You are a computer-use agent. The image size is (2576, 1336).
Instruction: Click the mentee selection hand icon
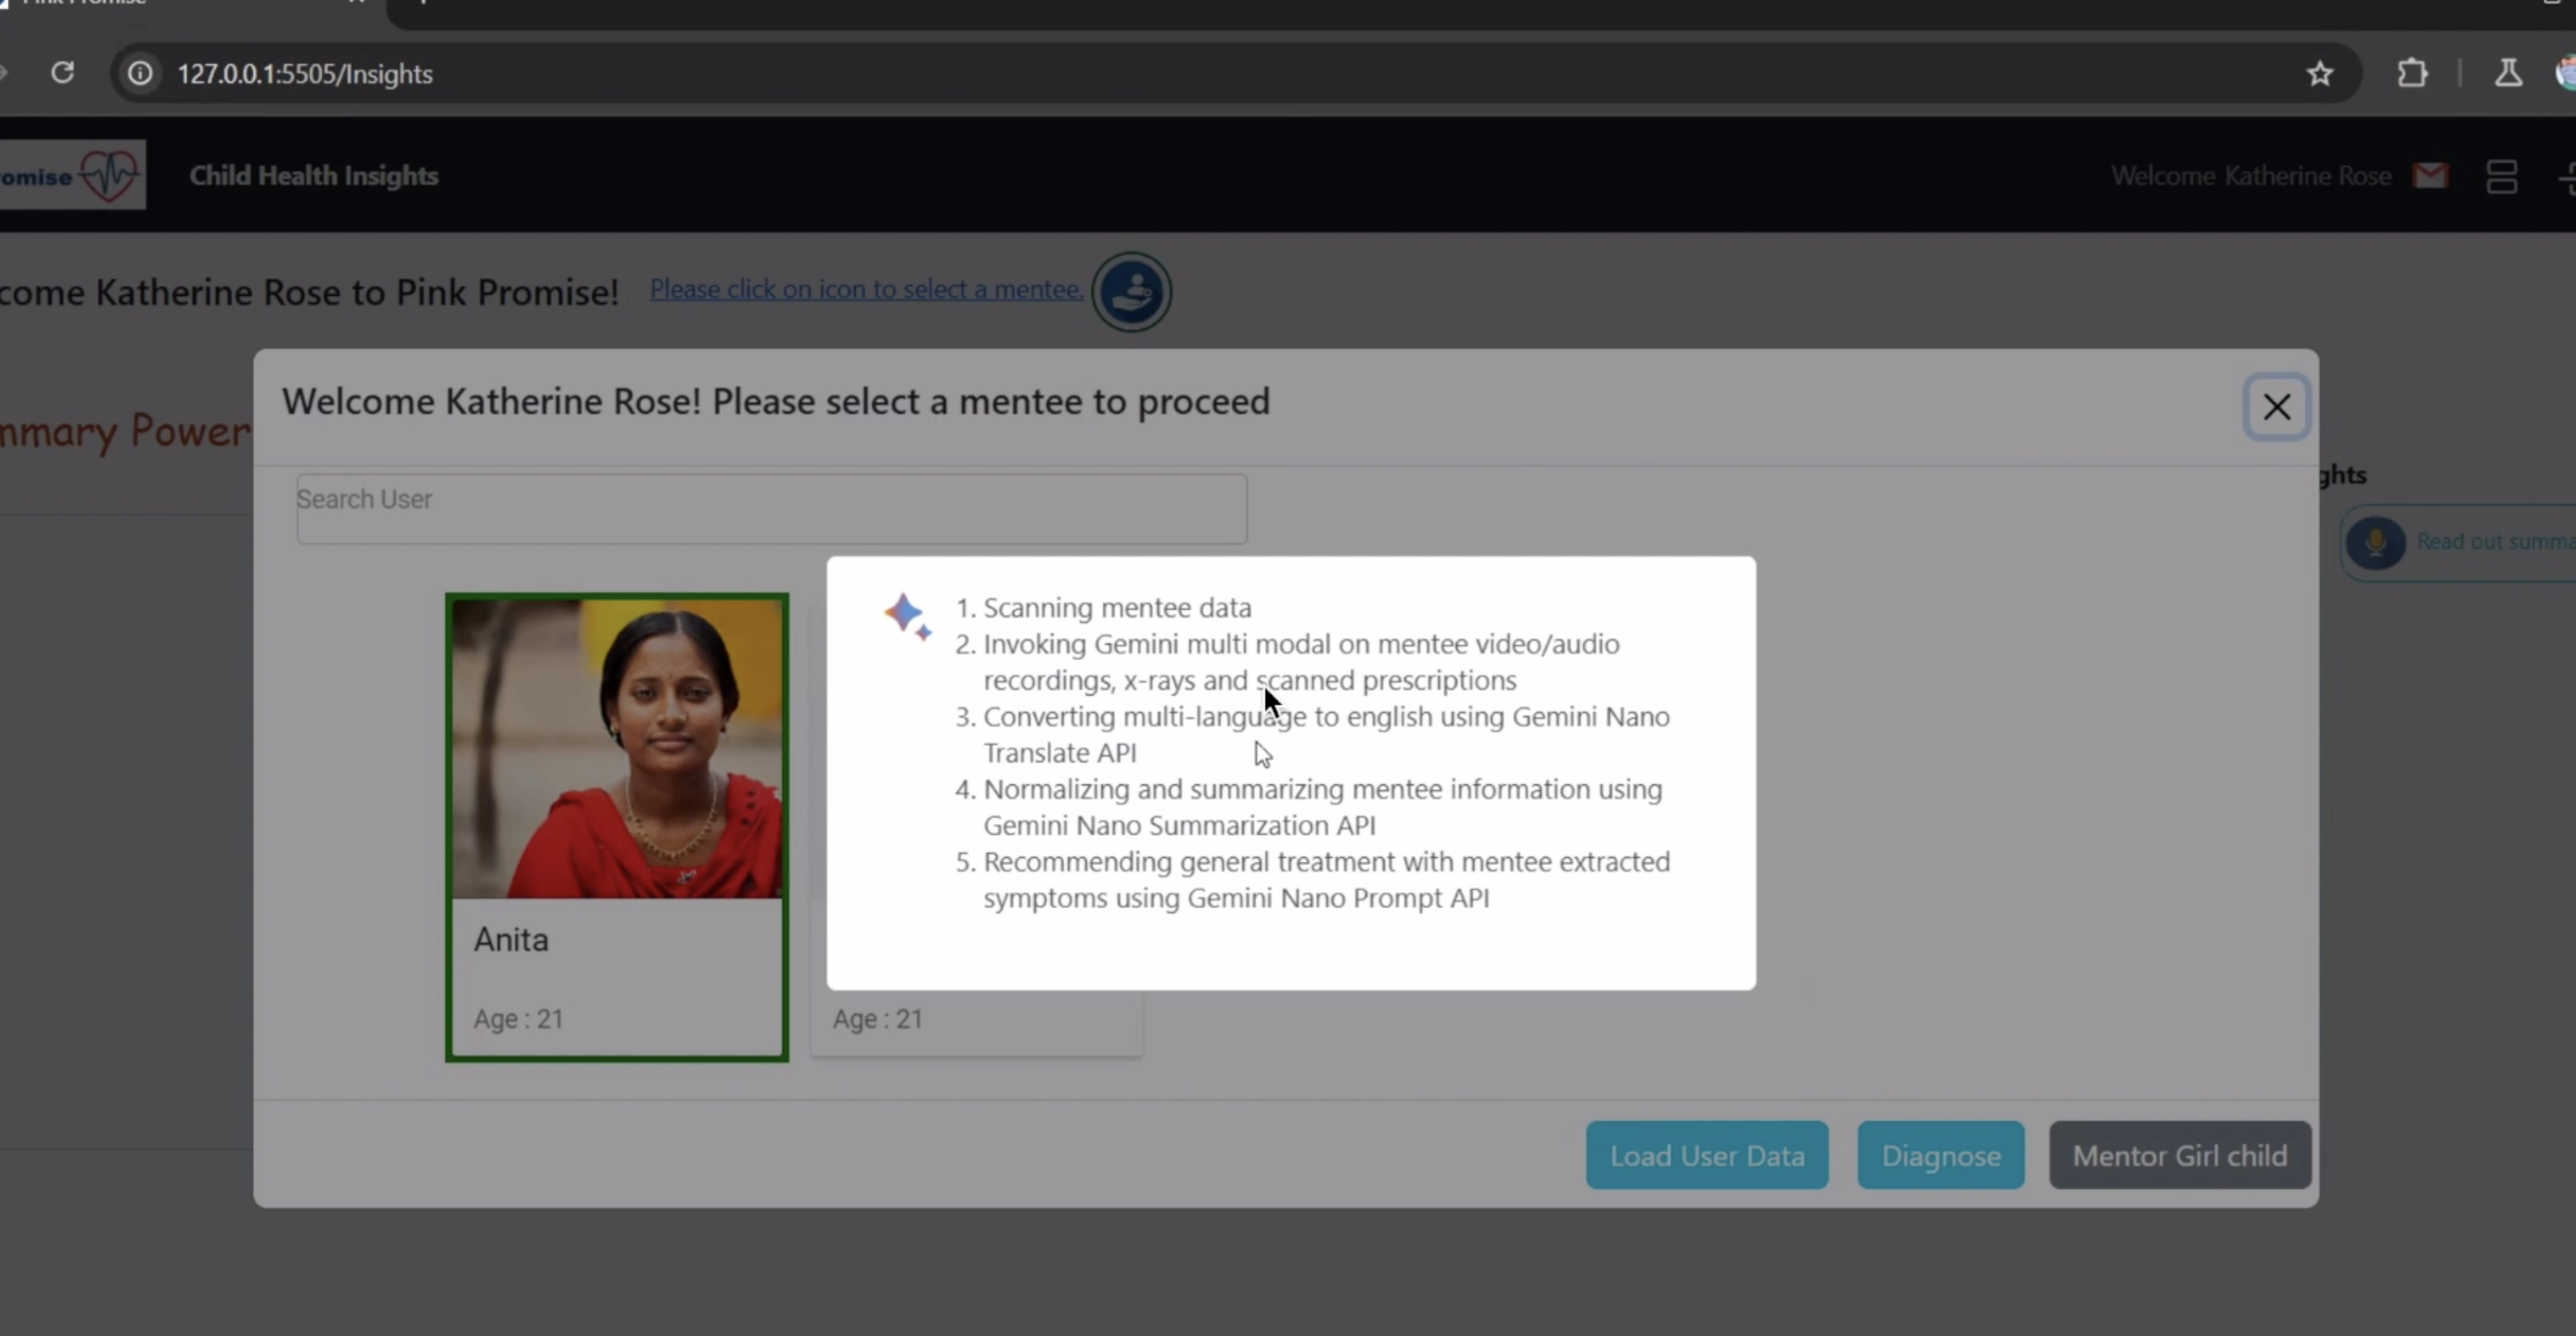click(x=1131, y=292)
